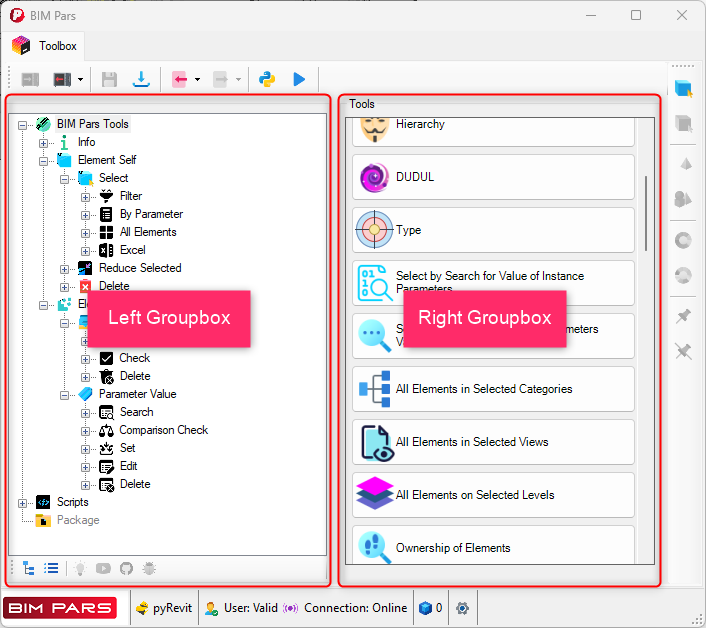This screenshot has width=706, height=628.
Task: Click the blue download arrow toolbar icon
Action: coord(142,79)
